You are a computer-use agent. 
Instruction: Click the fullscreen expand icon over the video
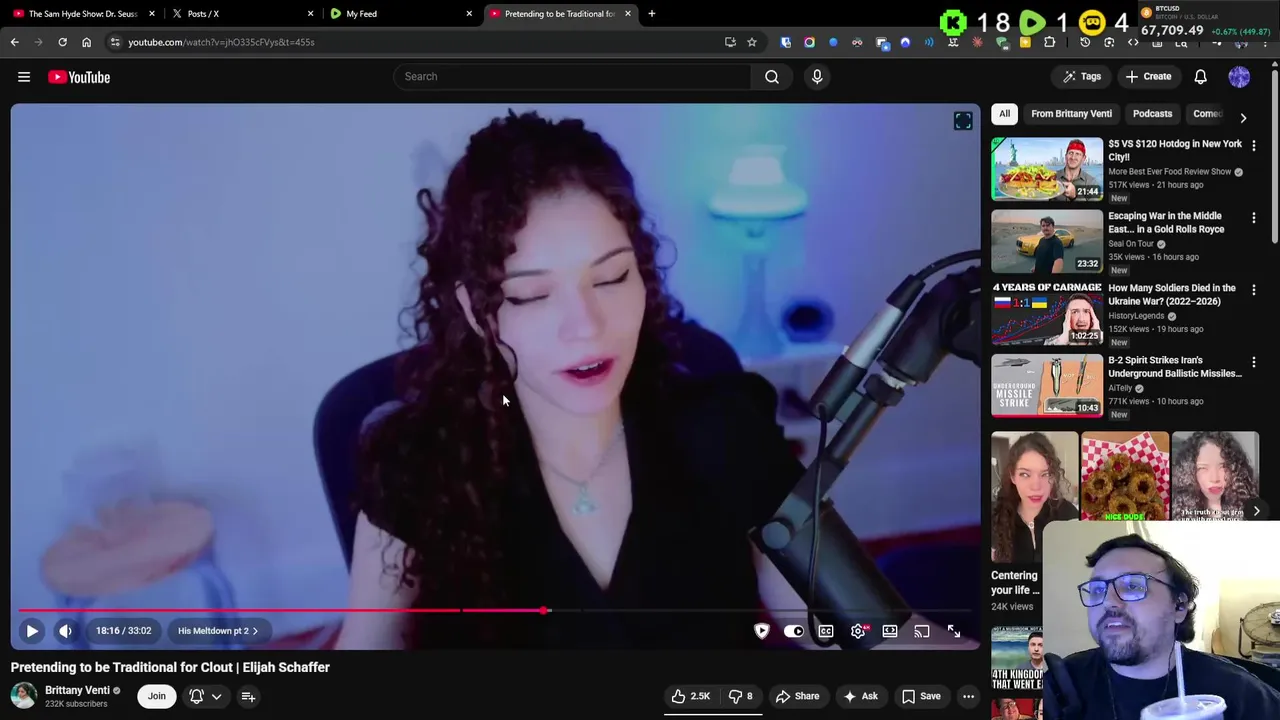pyautogui.click(x=963, y=121)
